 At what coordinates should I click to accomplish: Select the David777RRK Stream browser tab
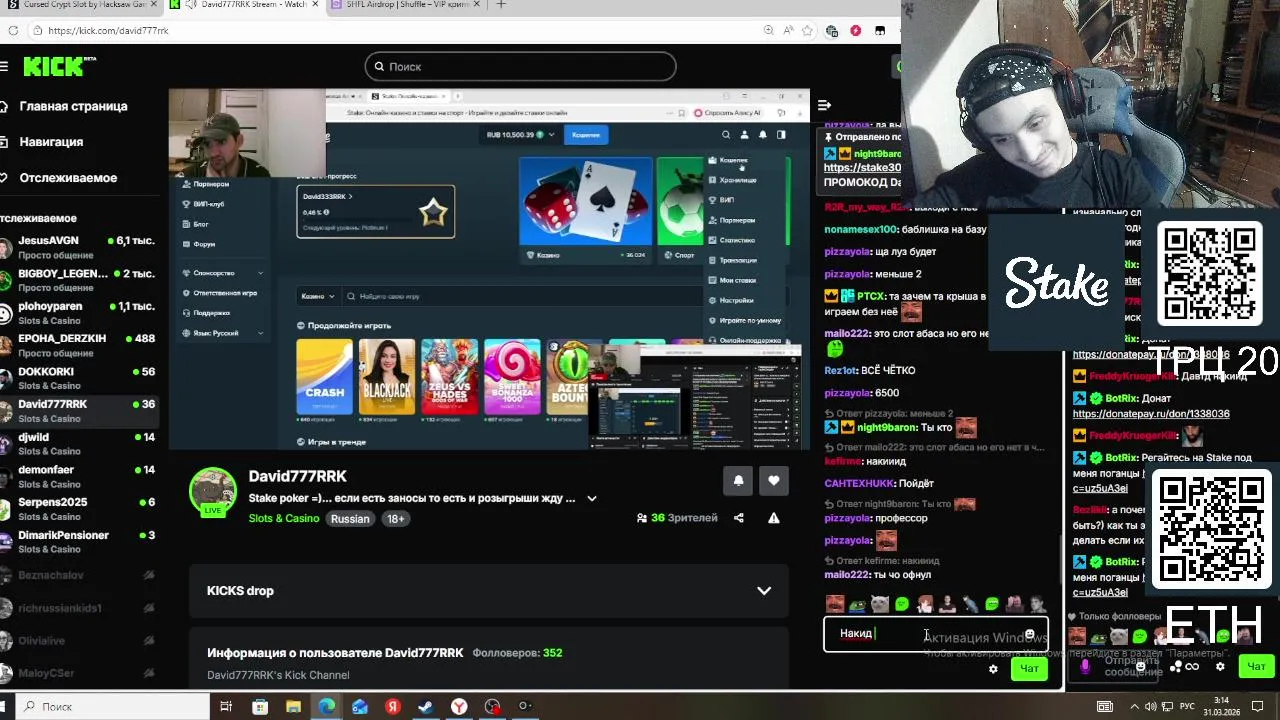click(x=243, y=5)
